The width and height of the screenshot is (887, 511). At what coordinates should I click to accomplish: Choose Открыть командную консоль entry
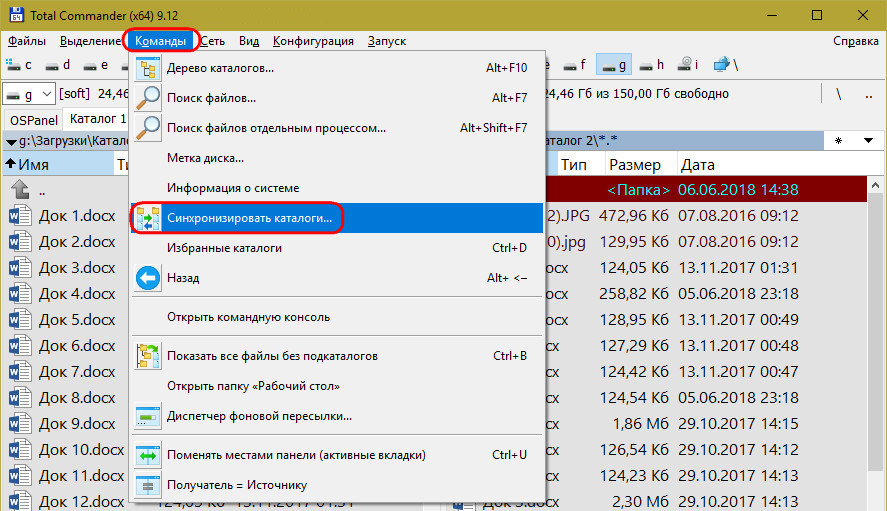(337, 317)
